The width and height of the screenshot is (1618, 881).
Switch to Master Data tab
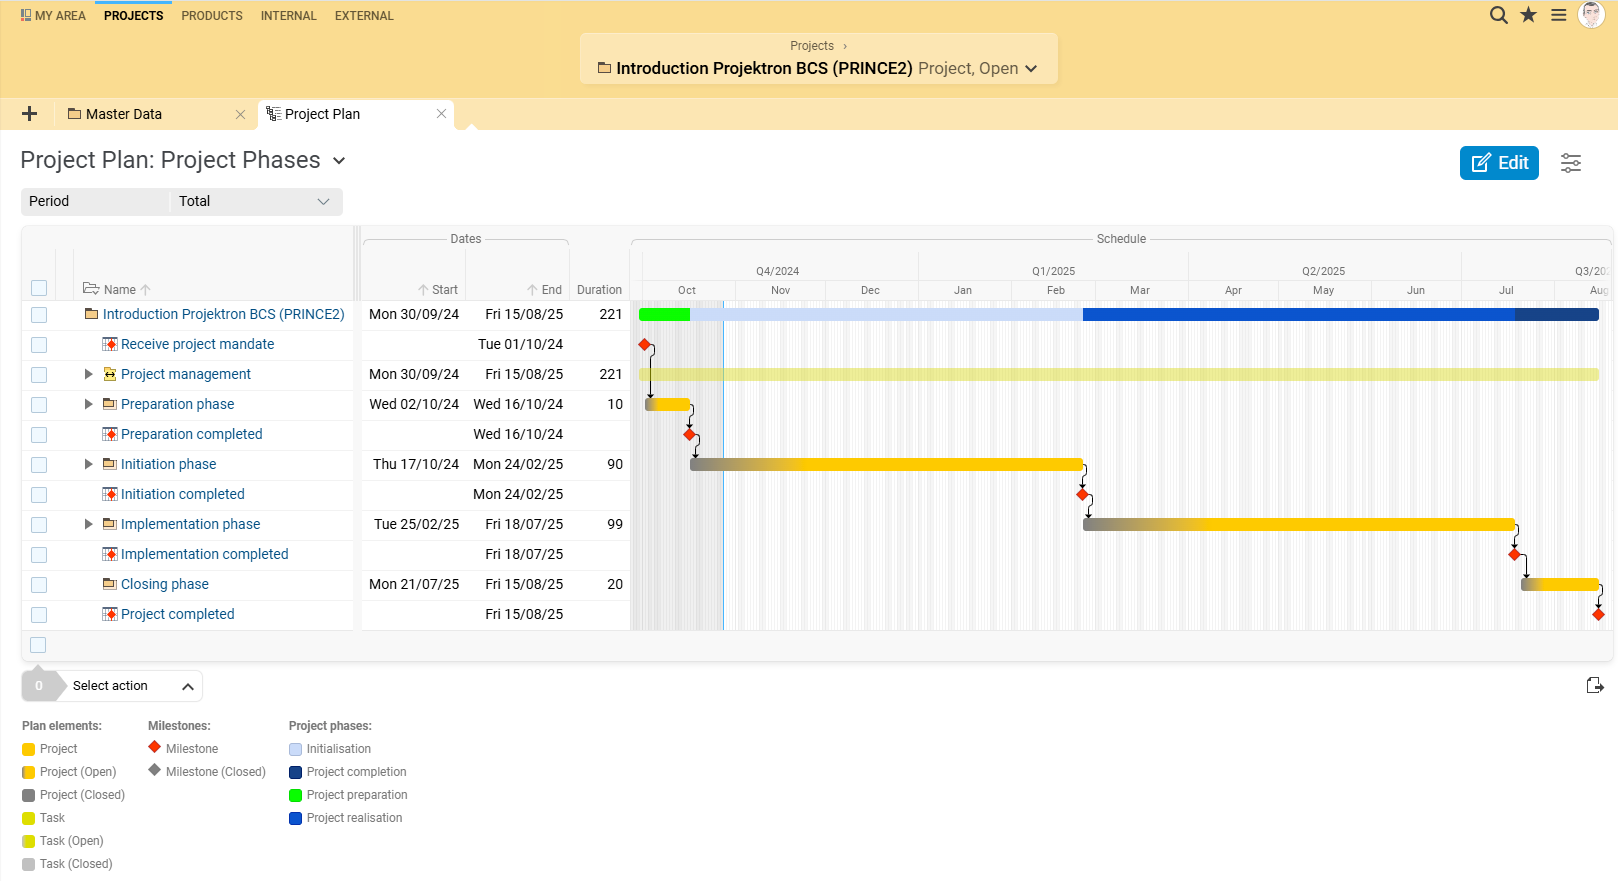(124, 114)
